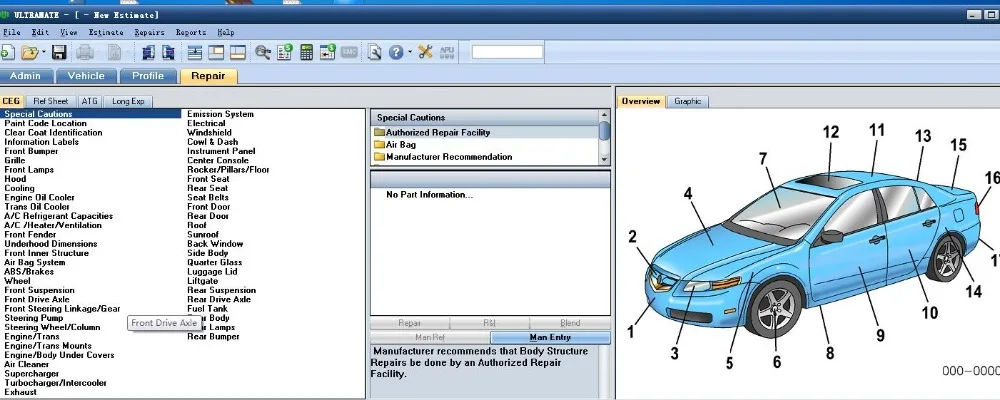Image resolution: width=1000 pixels, height=400 pixels.
Task: Click the blue Help question mark icon
Action: coord(396,52)
